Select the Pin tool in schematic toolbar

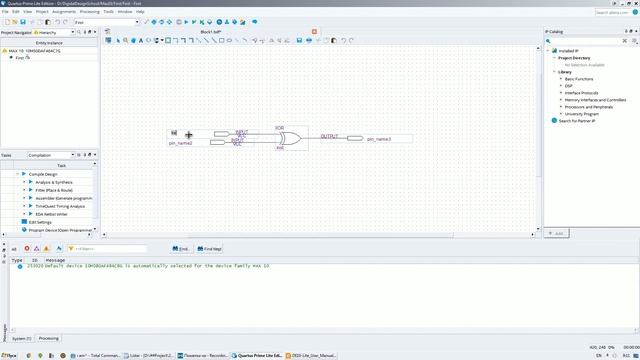point(157,40)
